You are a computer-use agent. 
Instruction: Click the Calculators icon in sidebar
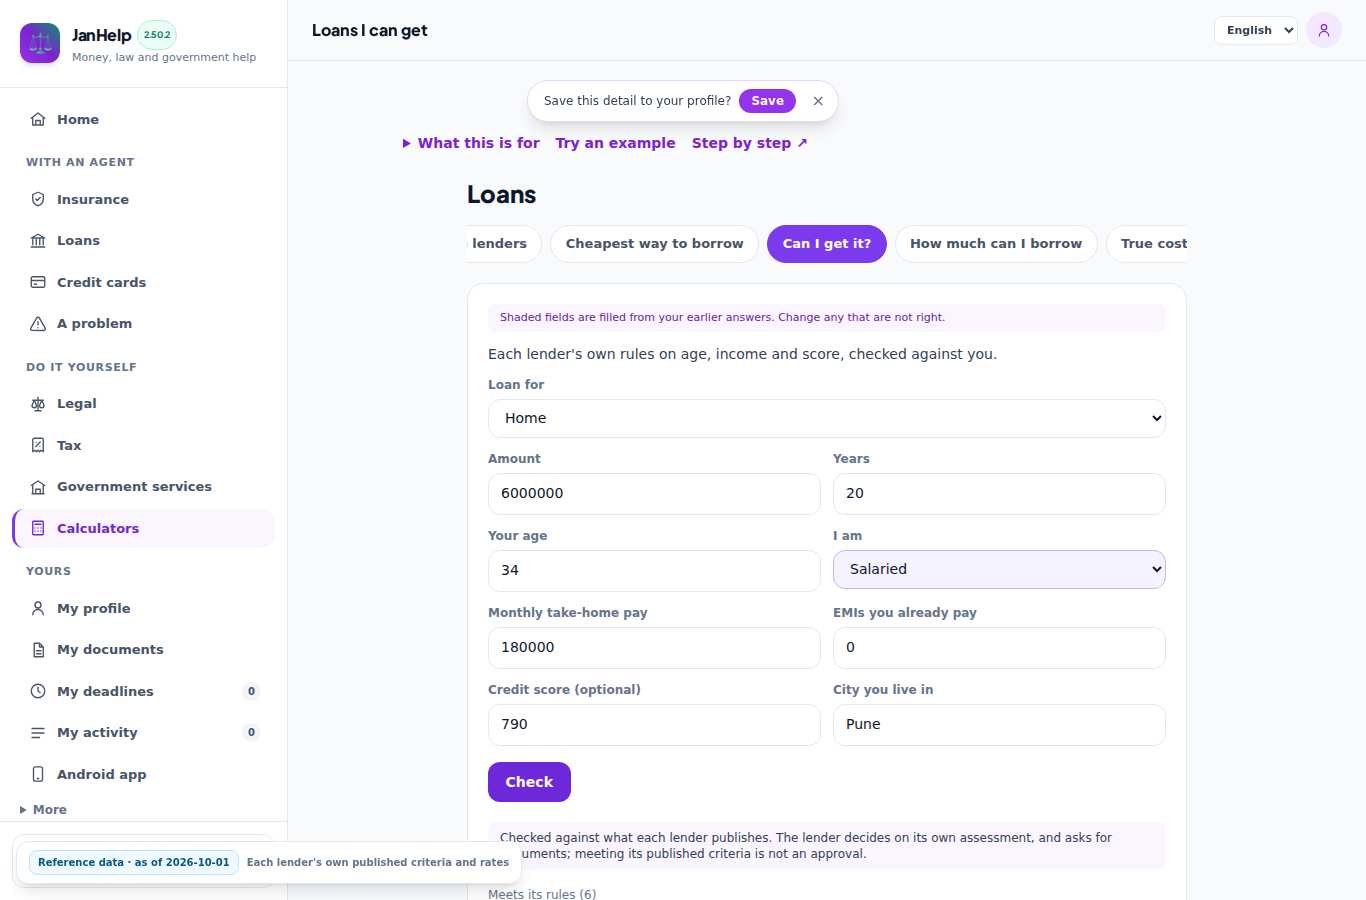click(x=38, y=528)
